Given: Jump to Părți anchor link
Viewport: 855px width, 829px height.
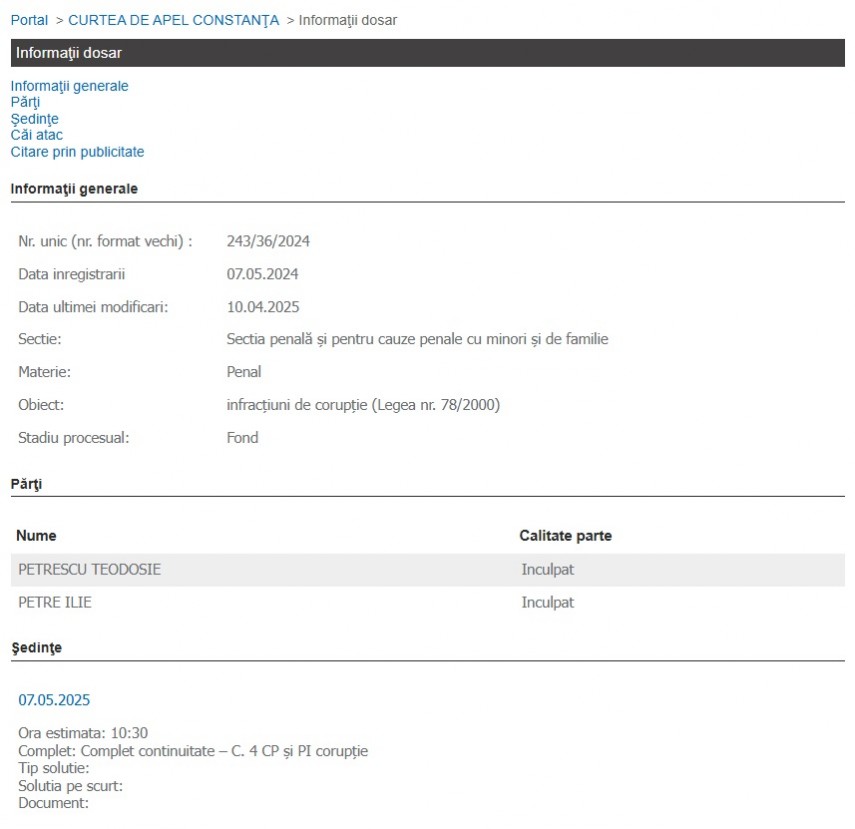Looking at the screenshot, I should (25, 103).
